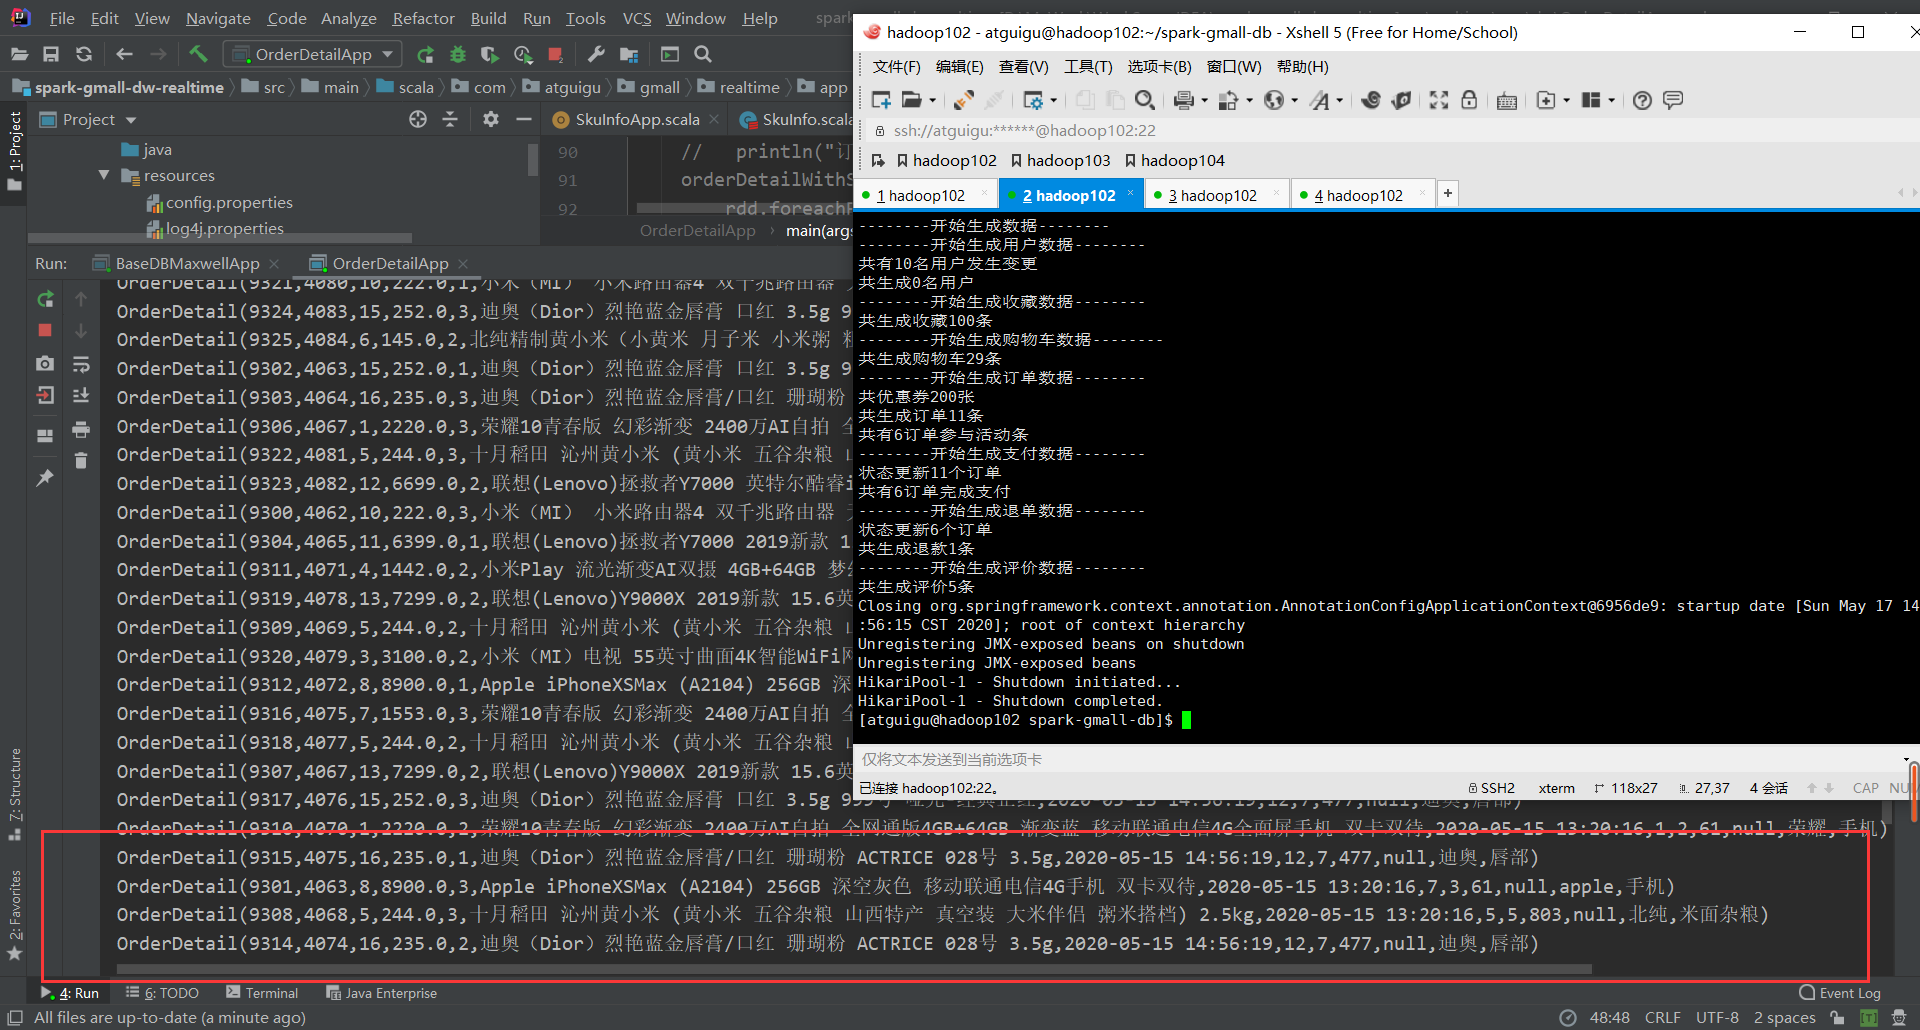
Task: Open Xshell virtual keyboard icon
Action: pos(1507,100)
